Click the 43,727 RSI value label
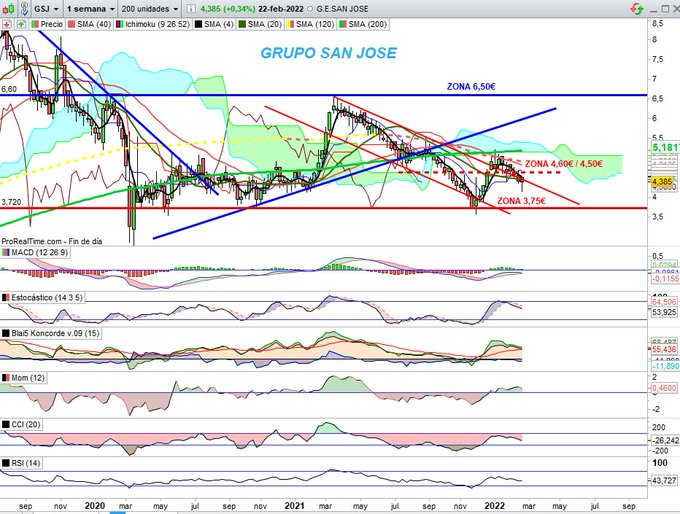The image size is (680, 514). coord(664,481)
